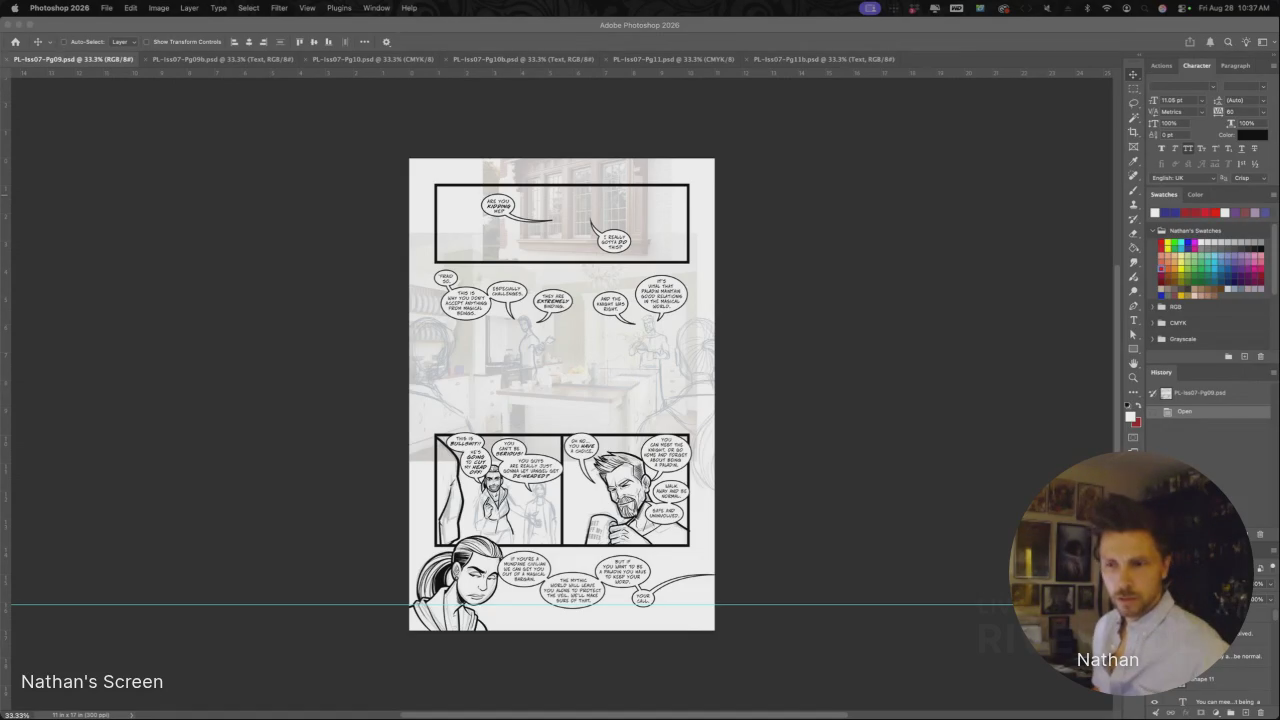Viewport: 1280px width, 720px height.
Task: Switch to the Paragraph panel tab
Action: click(x=1235, y=66)
